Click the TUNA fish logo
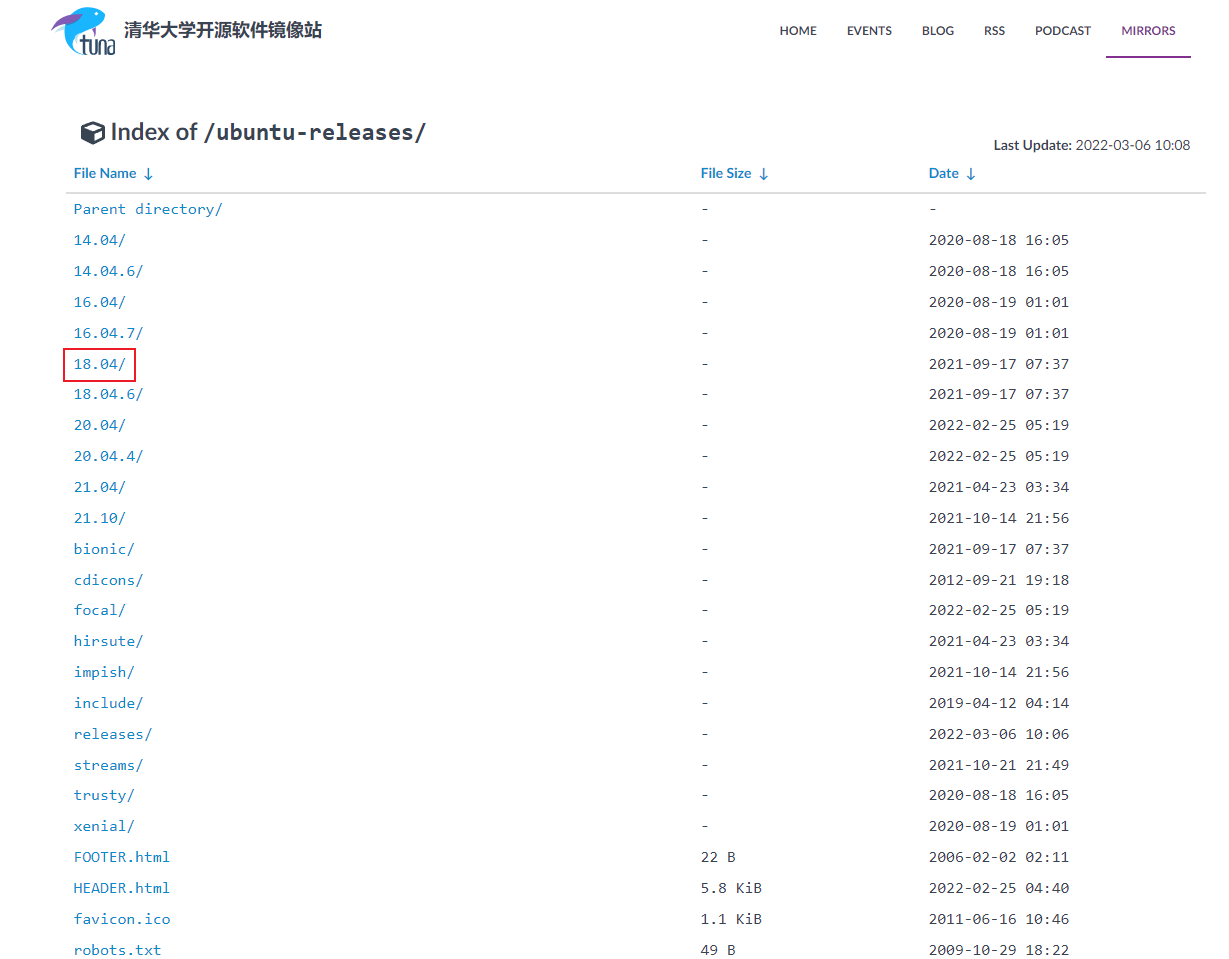This screenshot has height=959, width=1229. click(x=83, y=31)
